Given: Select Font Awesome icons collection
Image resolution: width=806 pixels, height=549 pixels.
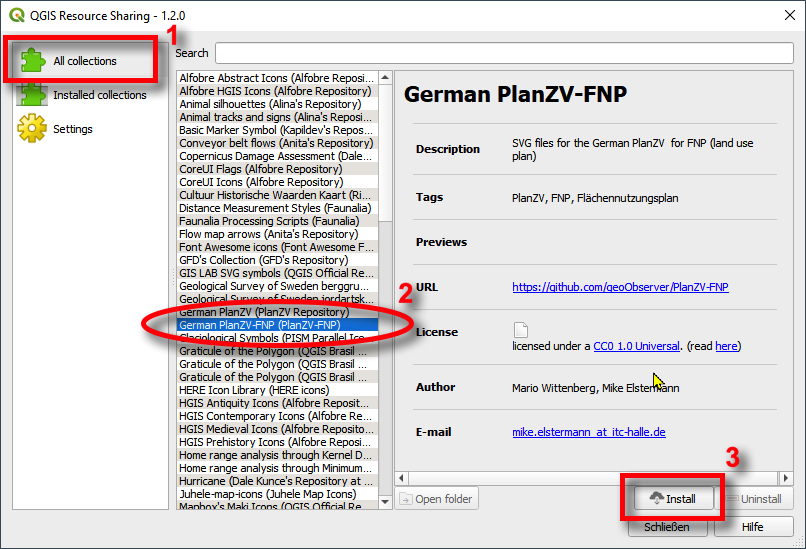Looking at the screenshot, I should [278, 247].
